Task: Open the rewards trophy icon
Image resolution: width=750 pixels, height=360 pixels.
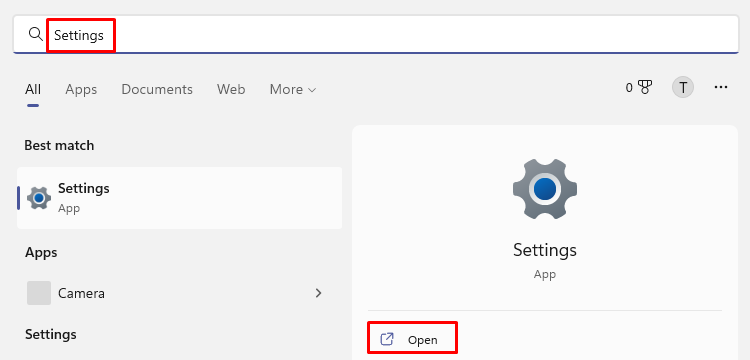Action: [x=645, y=87]
